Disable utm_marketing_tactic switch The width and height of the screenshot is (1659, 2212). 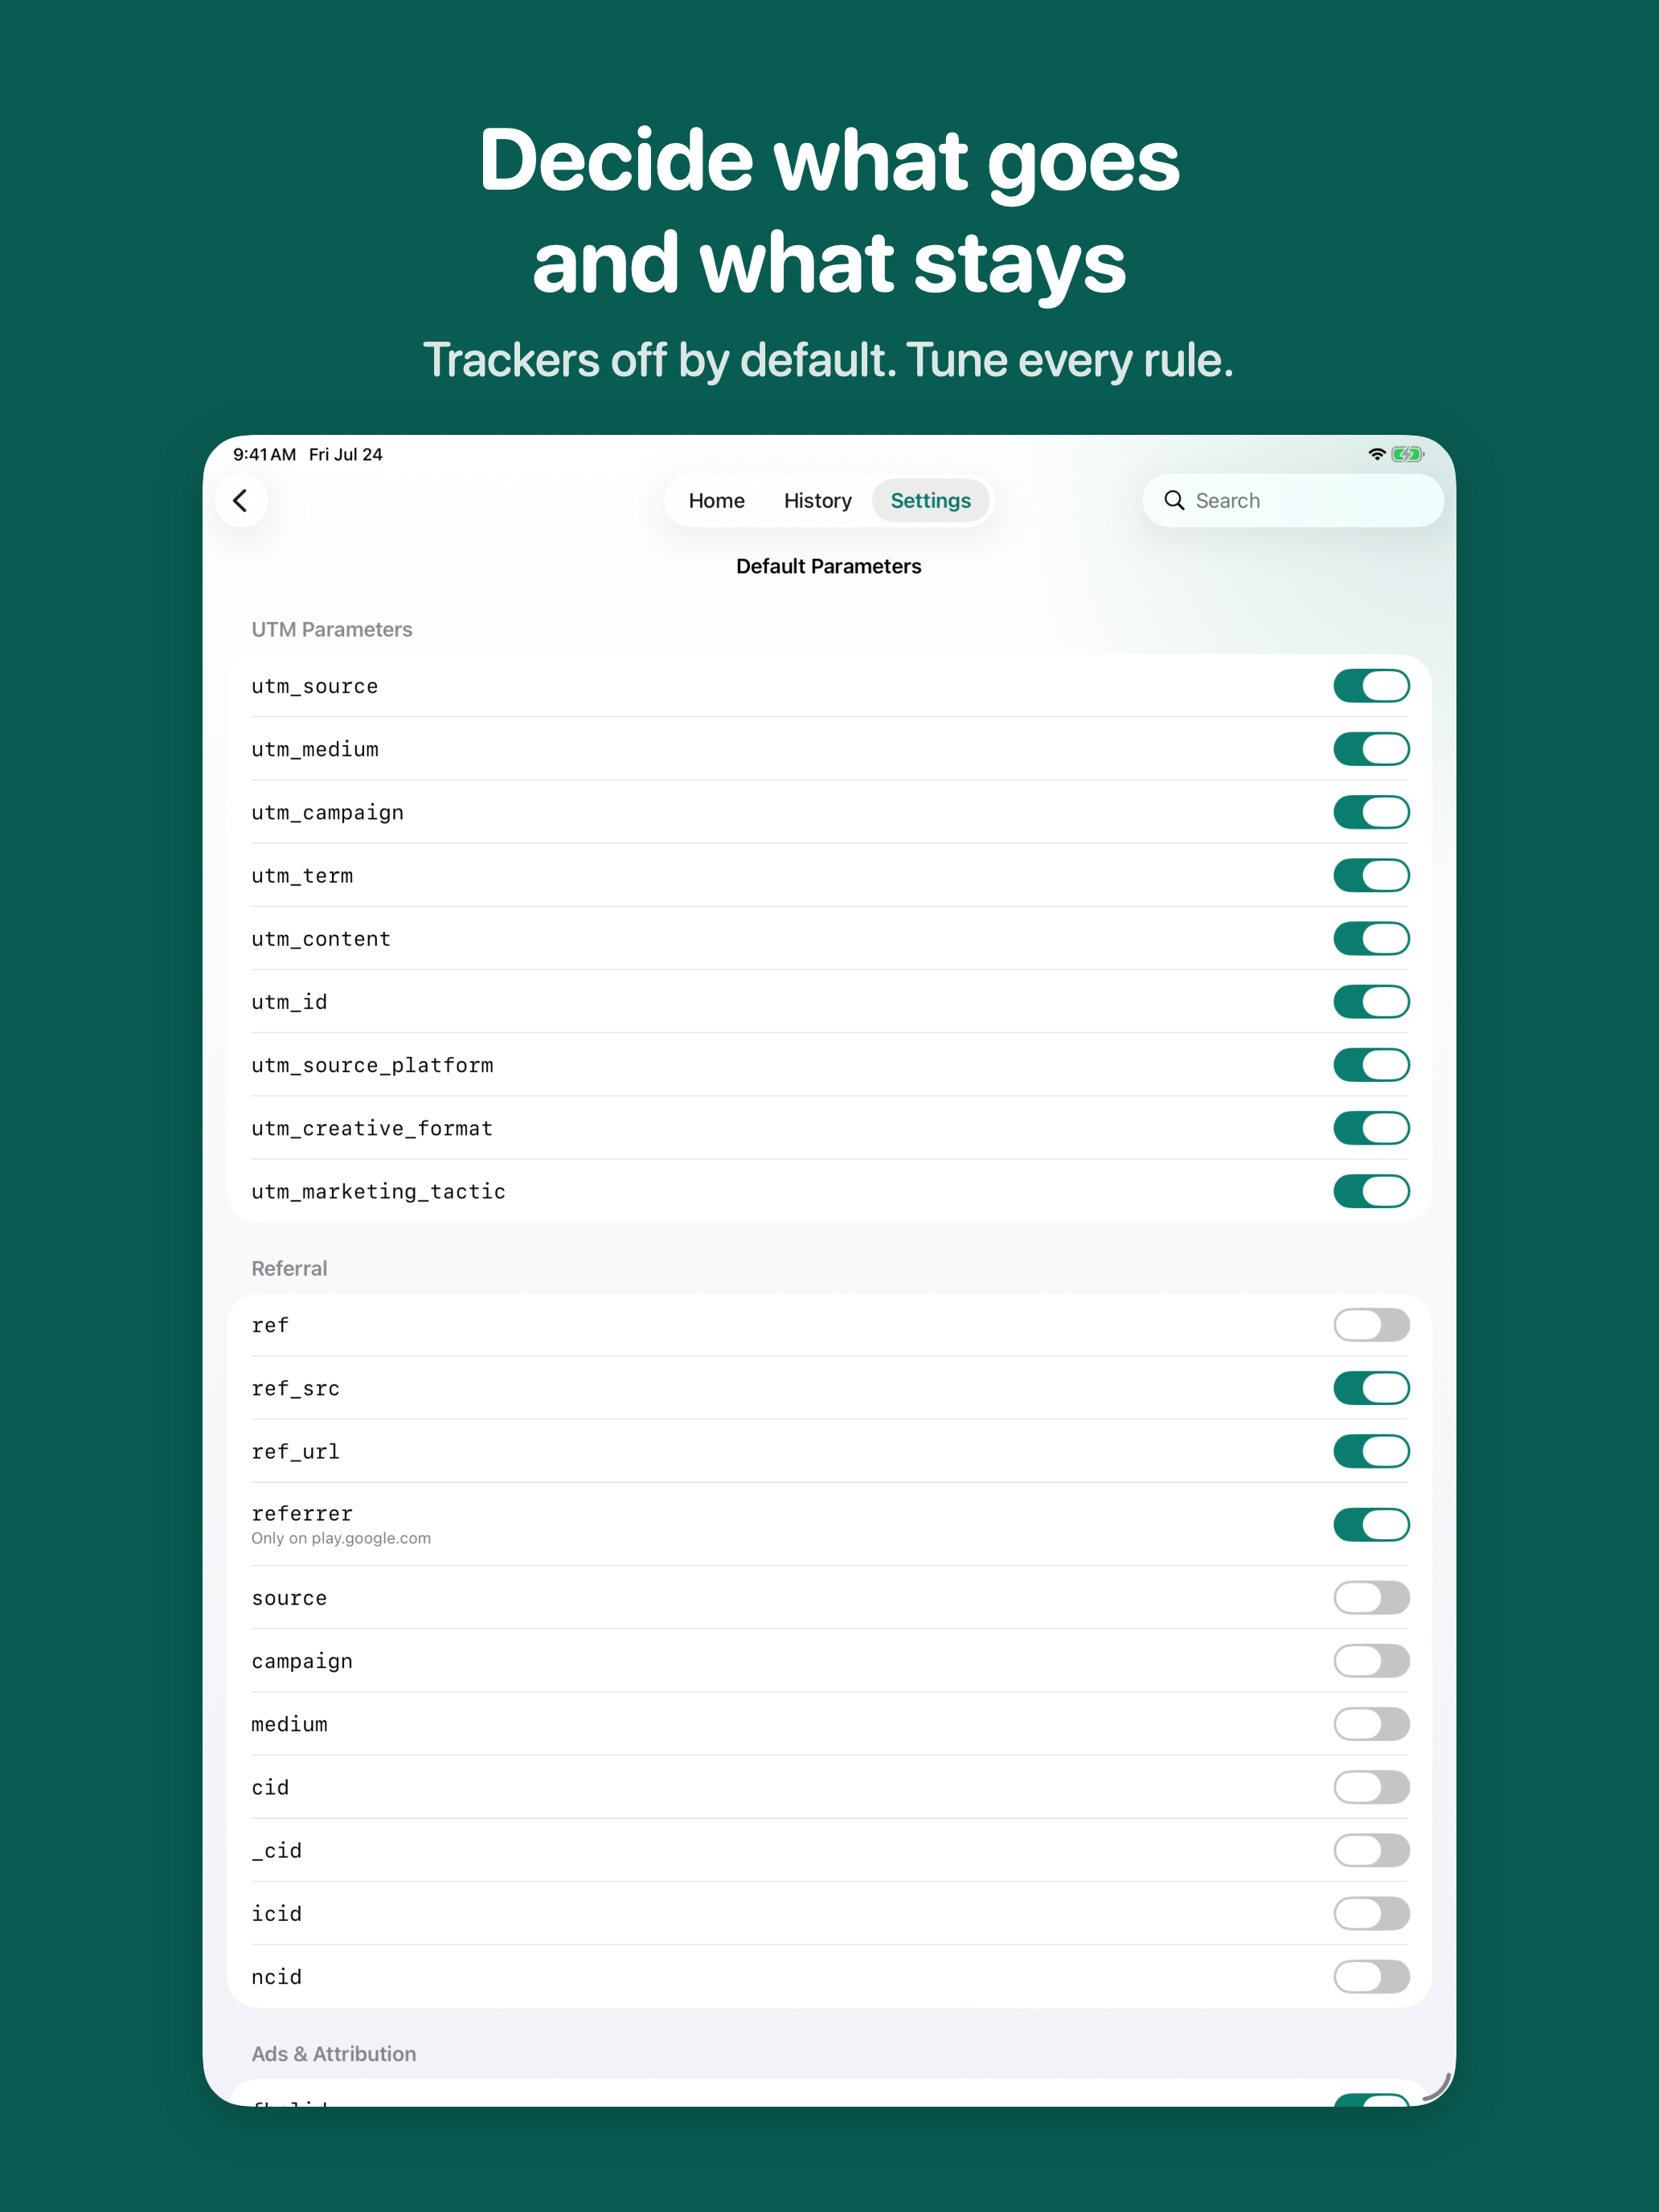pos(1371,1191)
